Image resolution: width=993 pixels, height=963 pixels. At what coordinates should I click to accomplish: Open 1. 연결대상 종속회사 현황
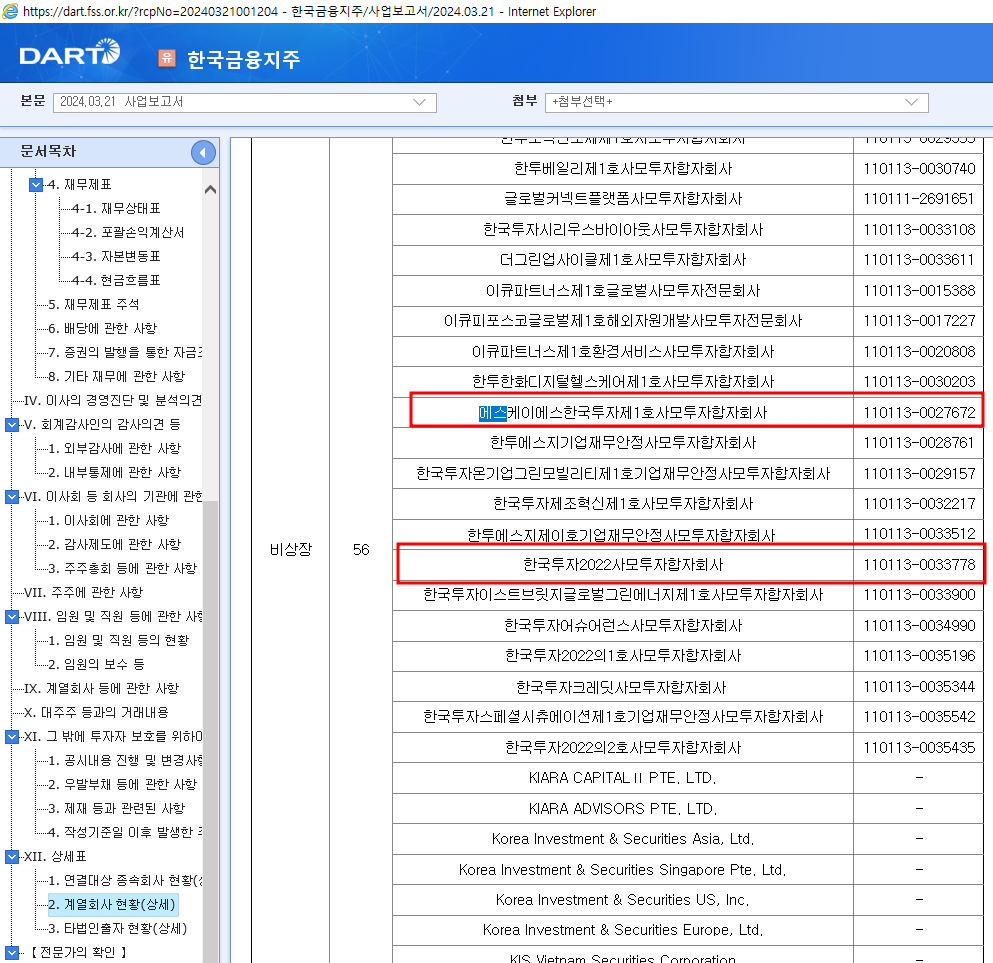point(125,881)
